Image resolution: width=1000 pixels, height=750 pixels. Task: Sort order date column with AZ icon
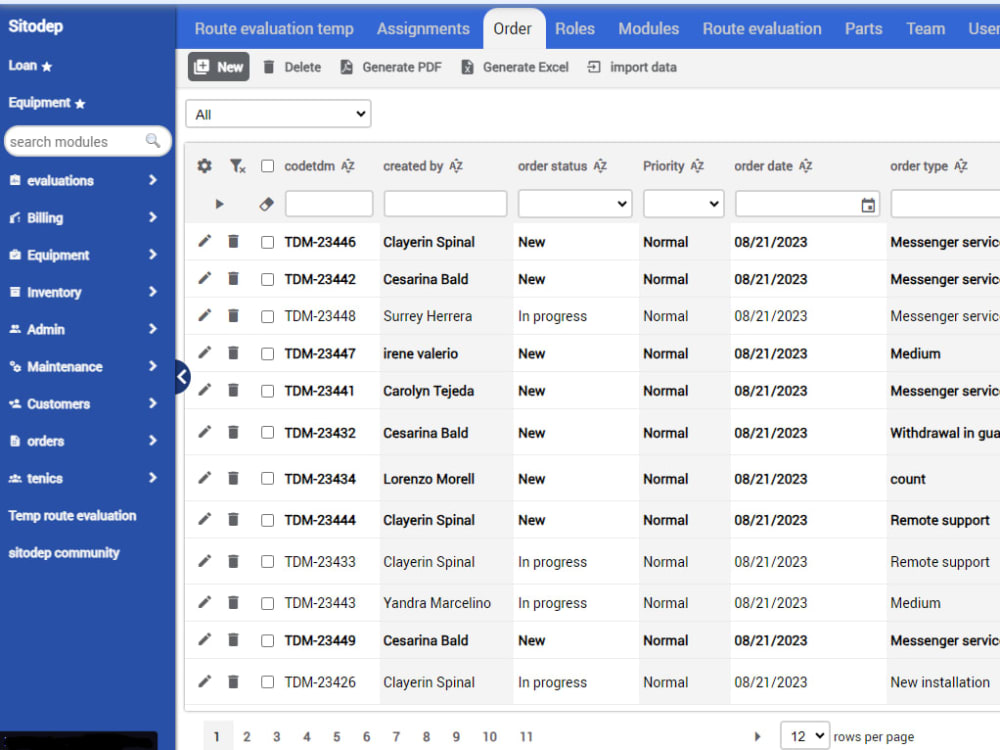point(805,166)
